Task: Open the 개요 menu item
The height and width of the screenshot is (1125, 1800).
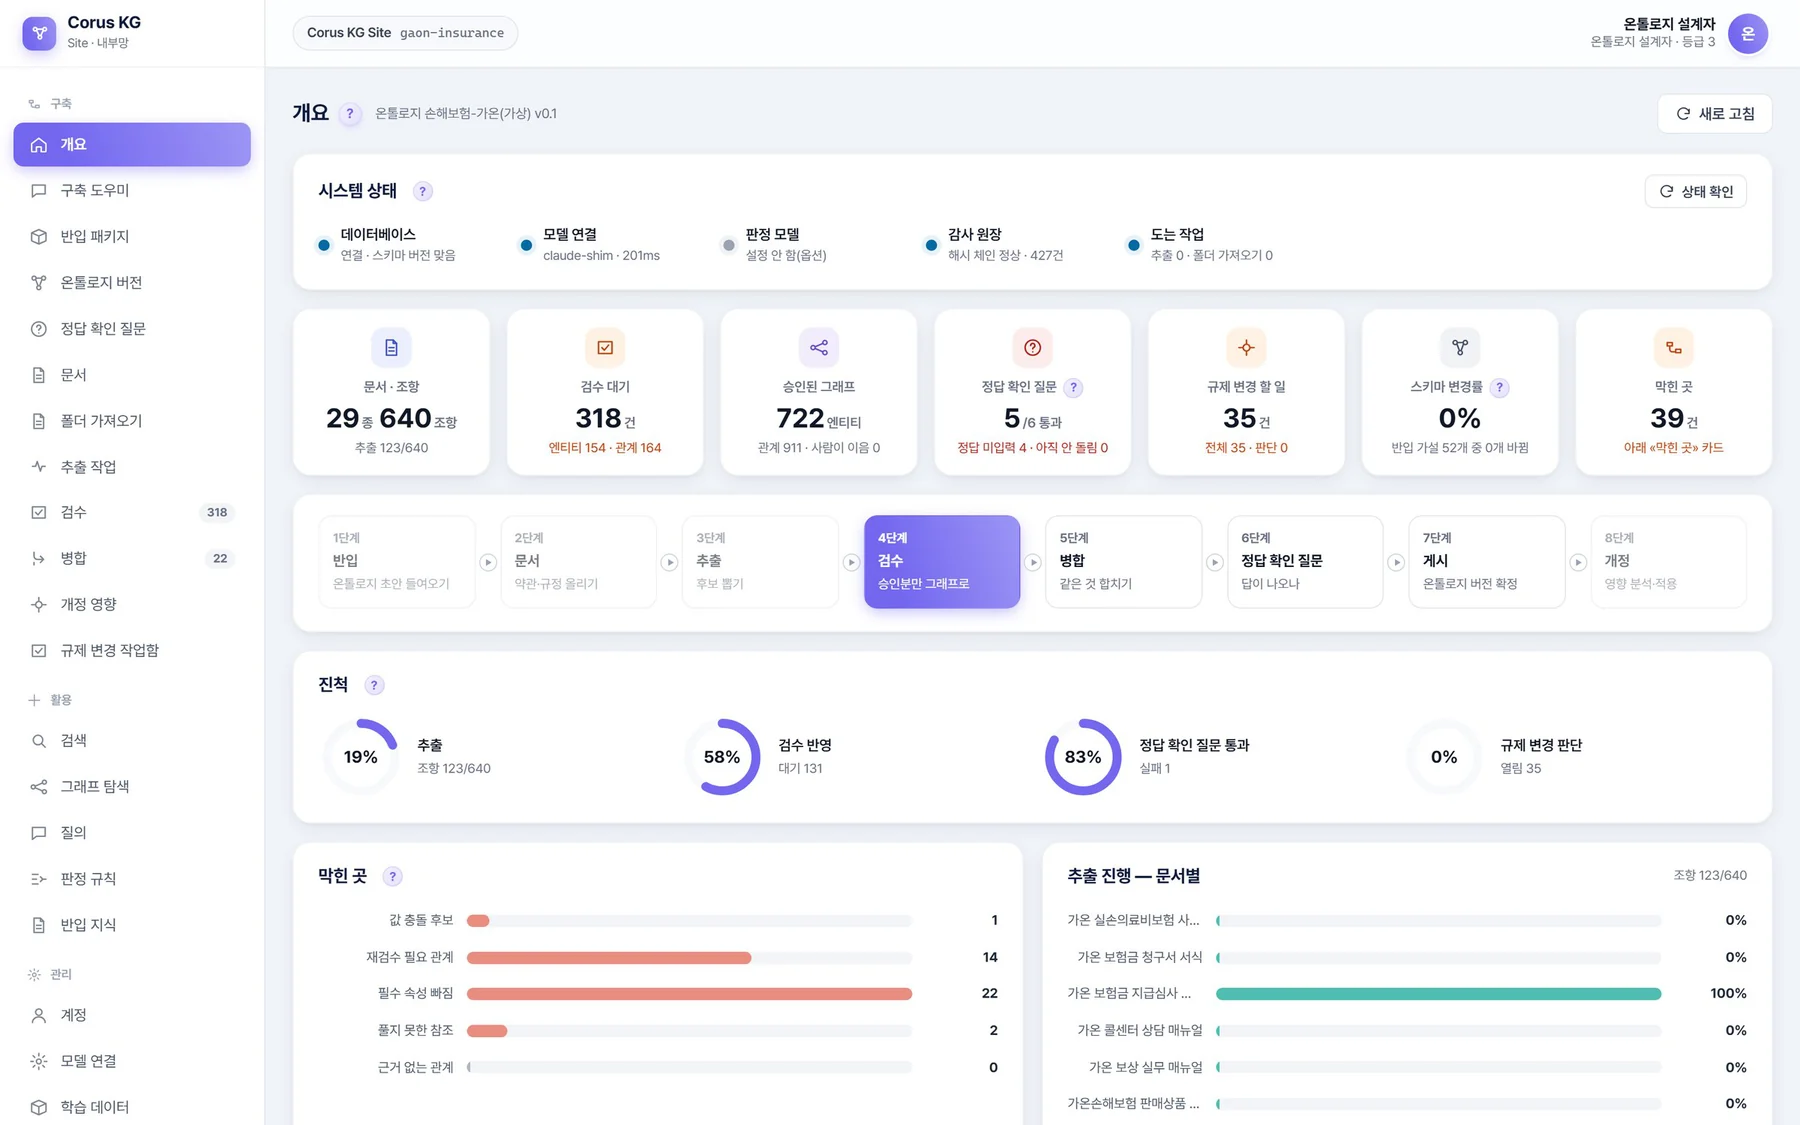Action: point(132,144)
